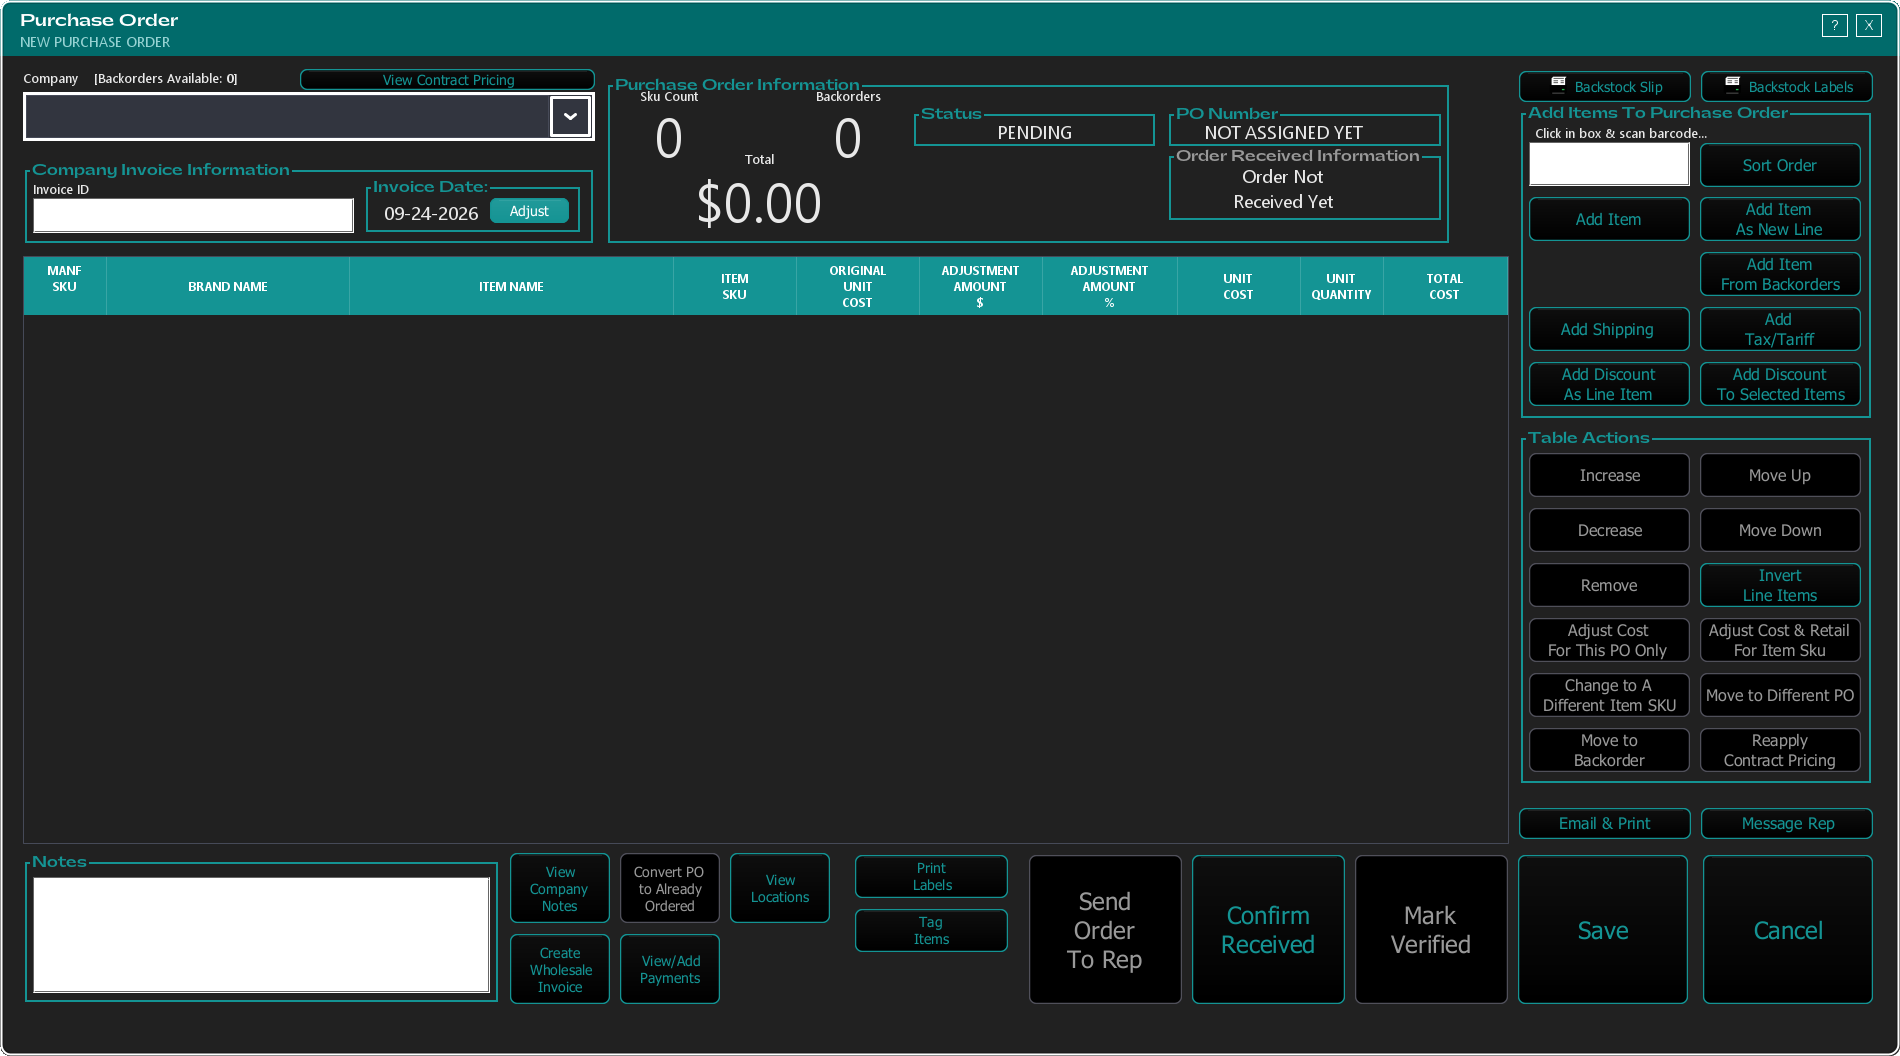Click Move to Backorder
The width and height of the screenshot is (1900, 1056).
coord(1609,750)
